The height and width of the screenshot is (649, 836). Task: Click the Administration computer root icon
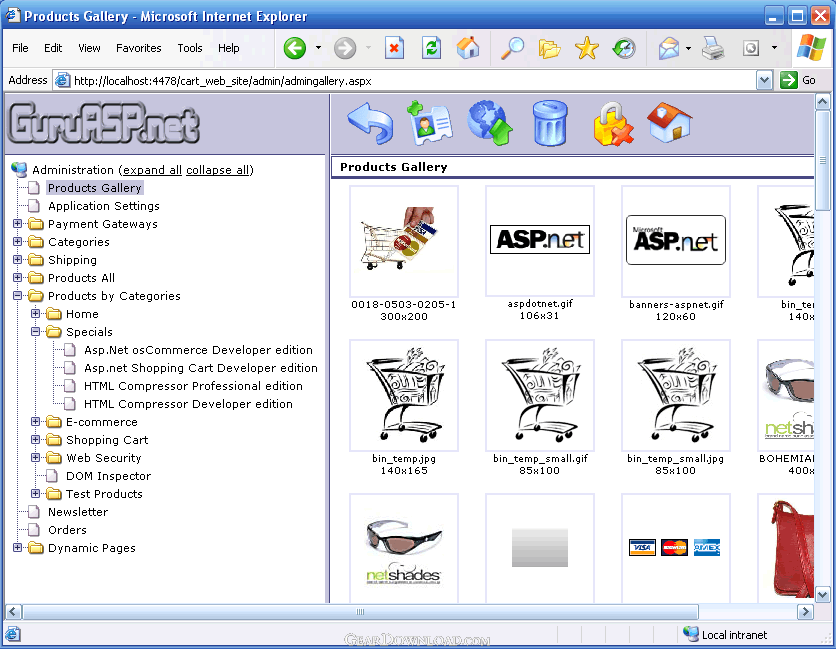[19, 170]
